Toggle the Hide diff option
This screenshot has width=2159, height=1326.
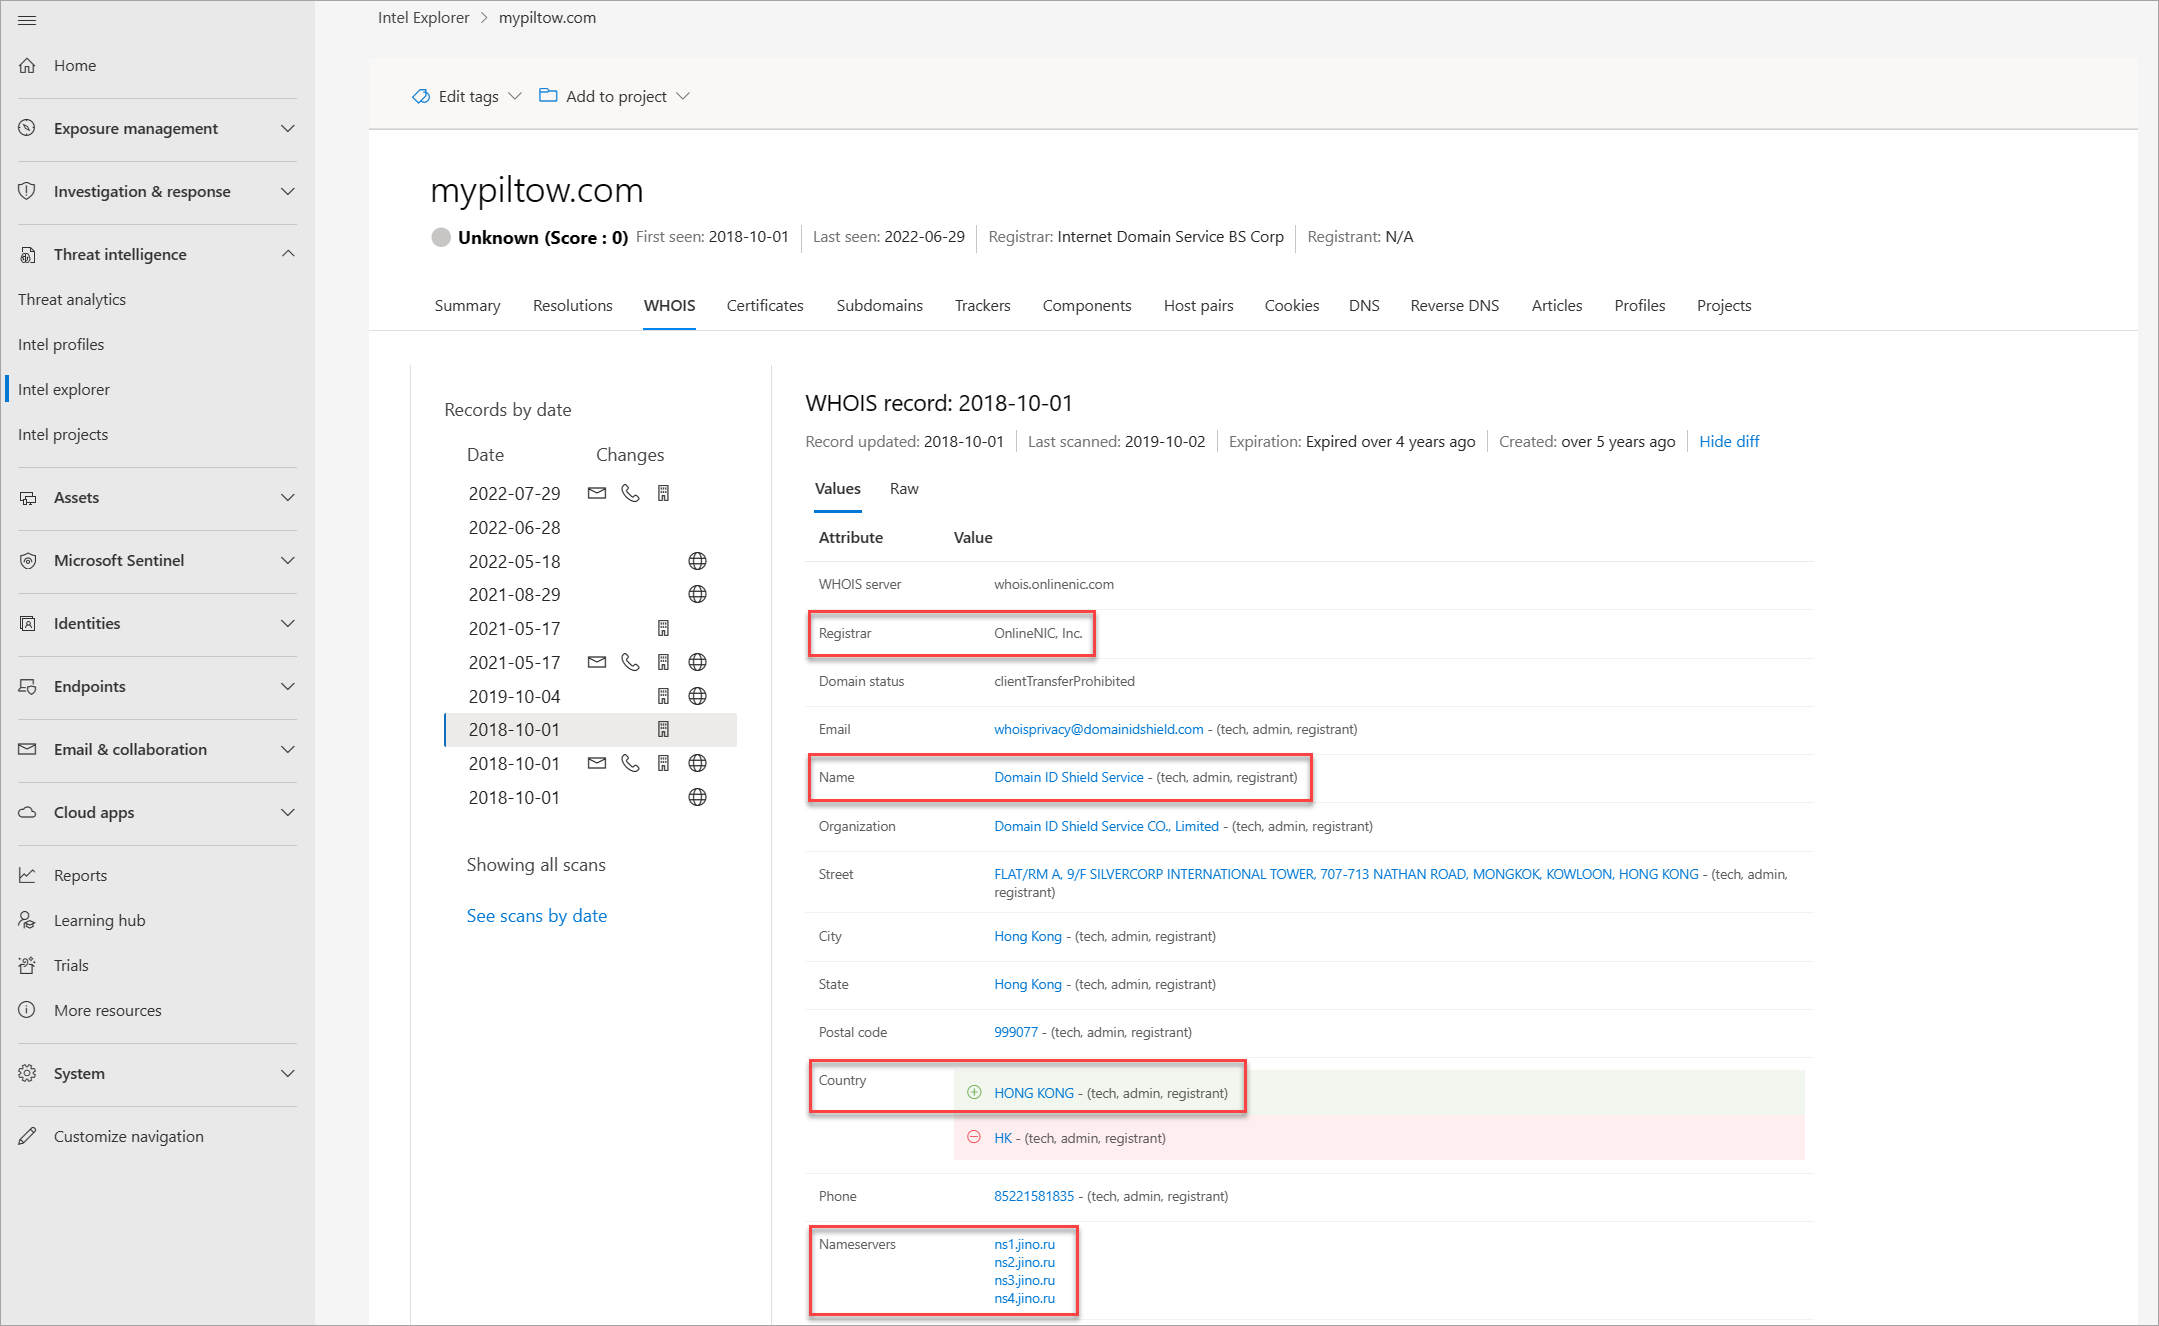pyautogui.click(x=1728, y=441)
